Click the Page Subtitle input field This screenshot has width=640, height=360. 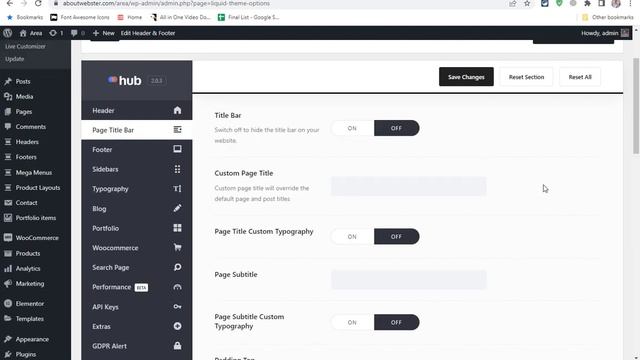(409, 280)
